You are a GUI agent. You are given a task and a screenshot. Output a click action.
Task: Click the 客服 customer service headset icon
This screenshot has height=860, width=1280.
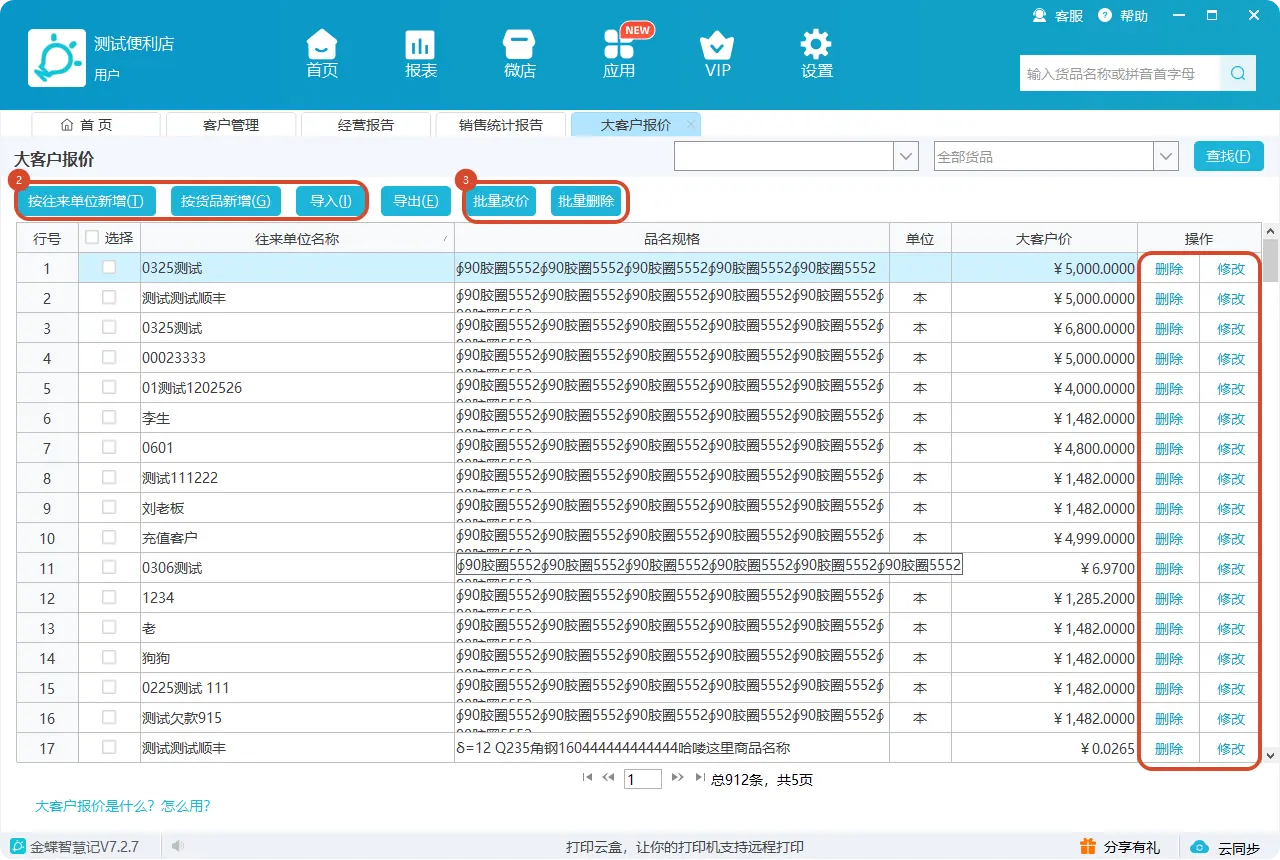1039,16
